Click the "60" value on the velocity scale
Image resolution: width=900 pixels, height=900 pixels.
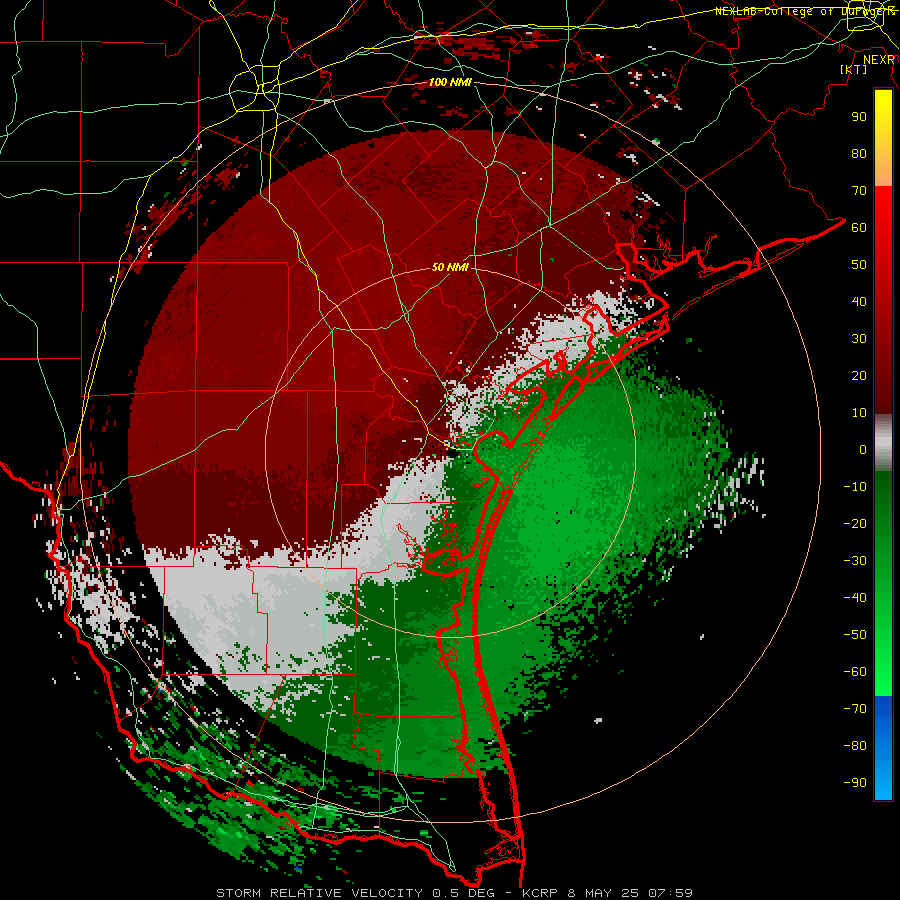pyautogui.click(x=859, y=228)
